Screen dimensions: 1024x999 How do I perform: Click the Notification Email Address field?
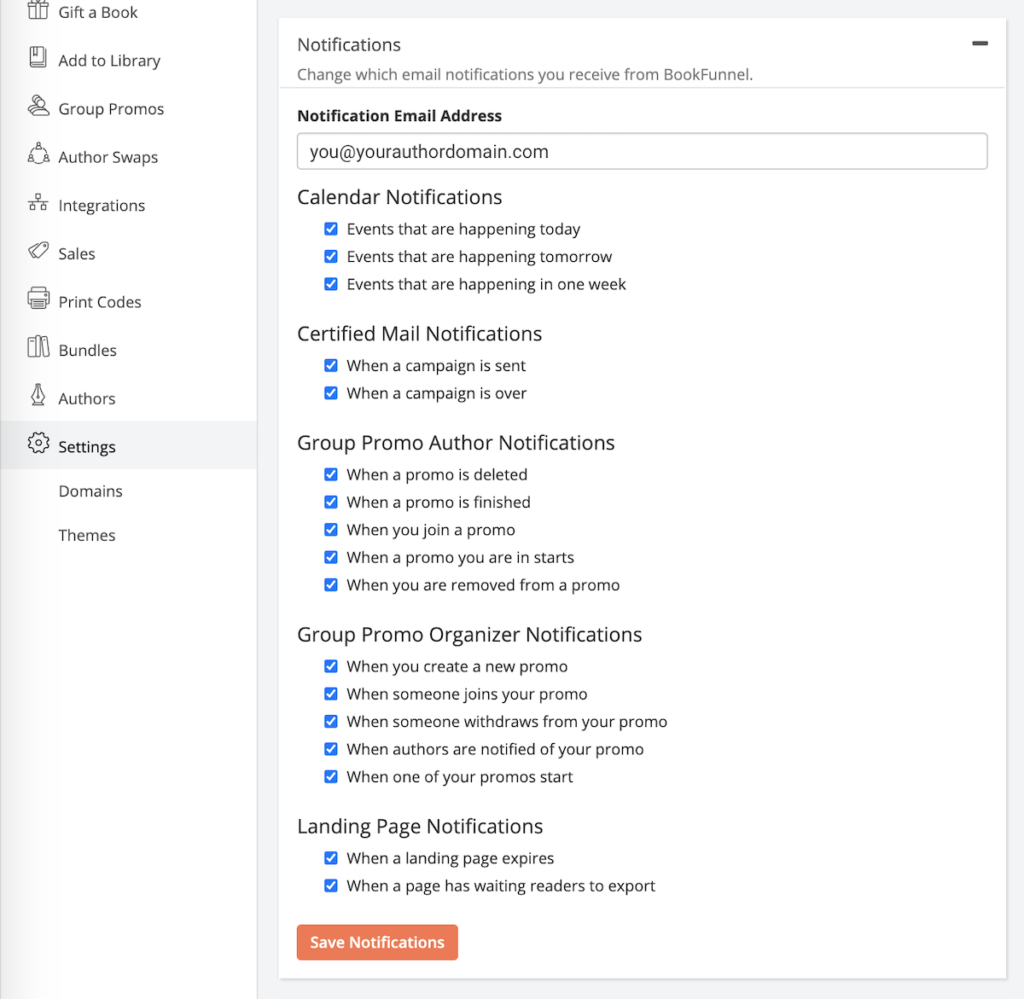[x=642, y=151]
